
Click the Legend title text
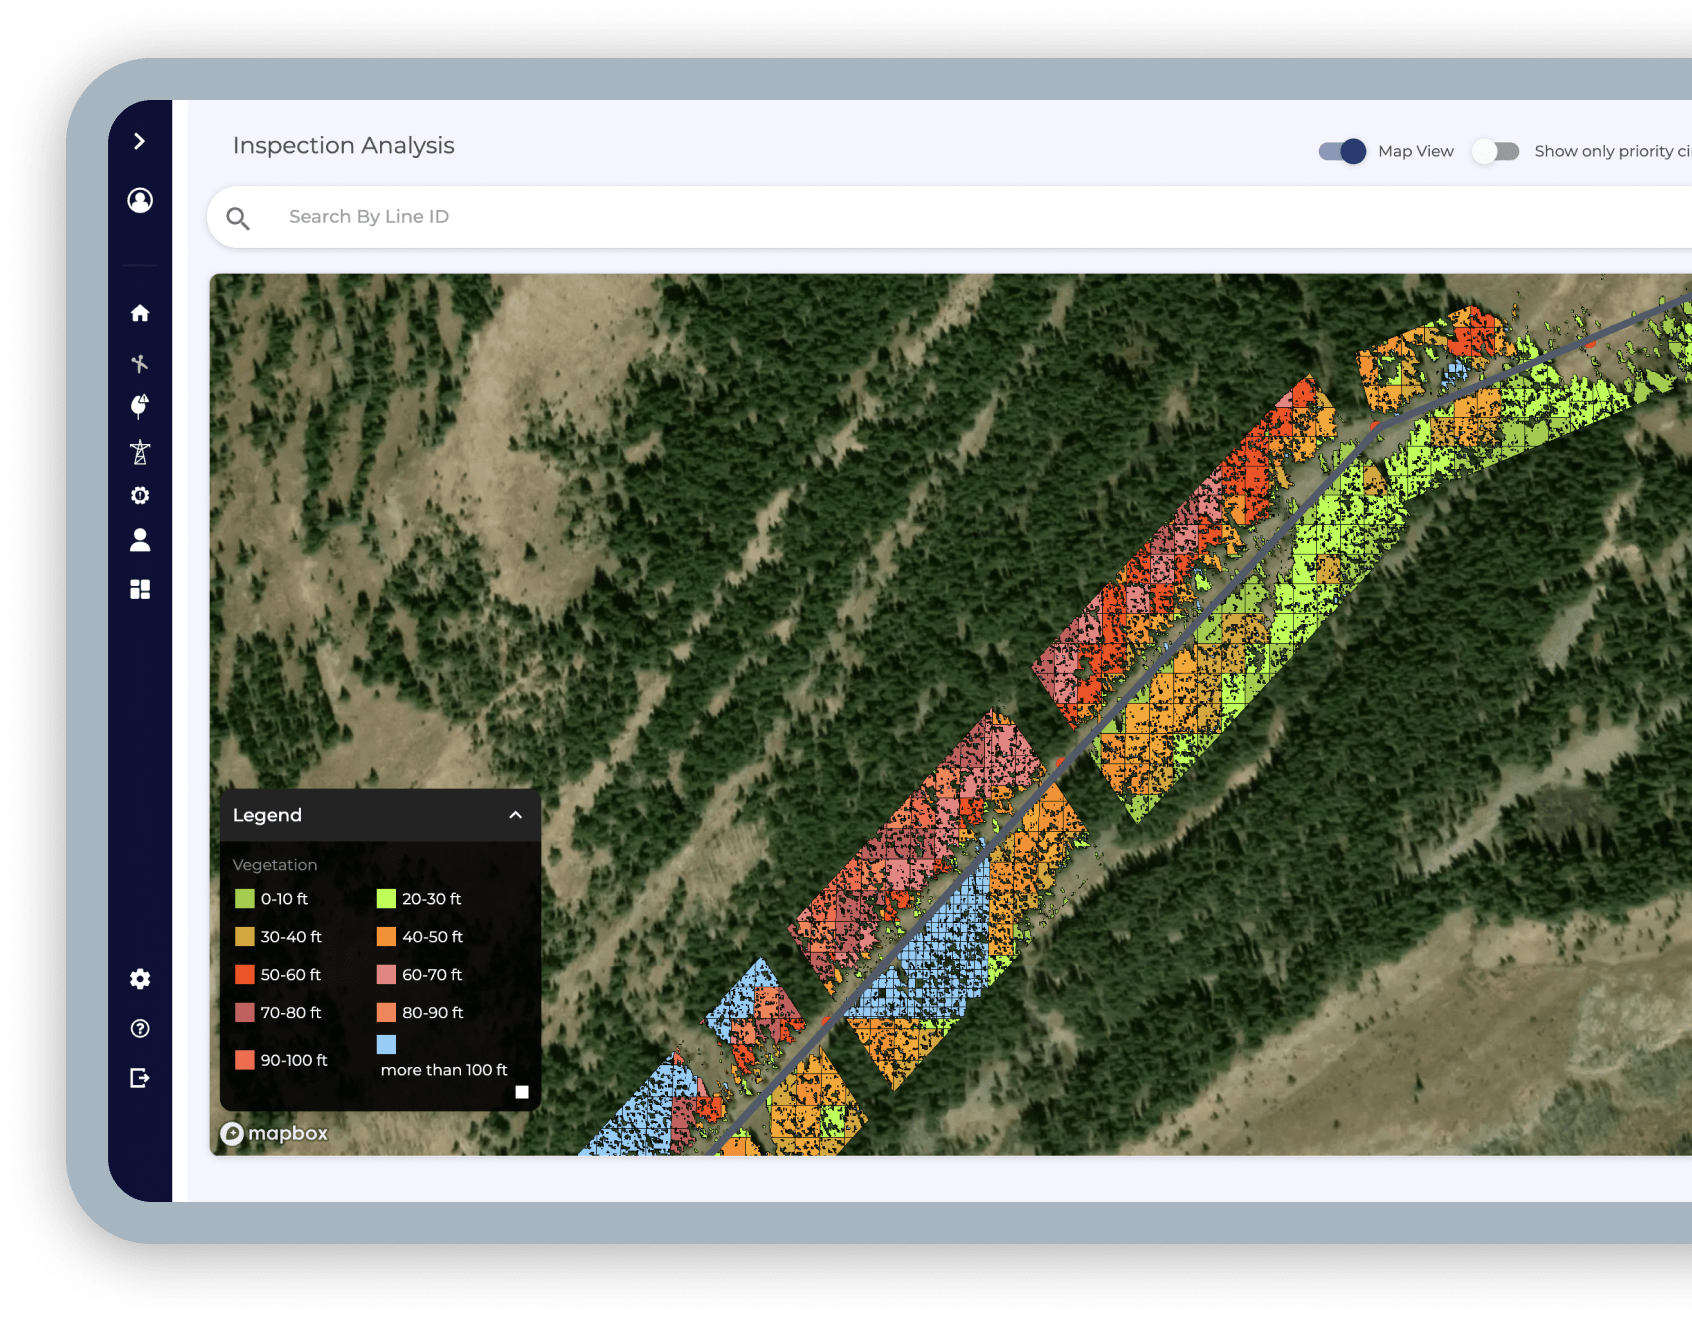(x=267, y=815)
